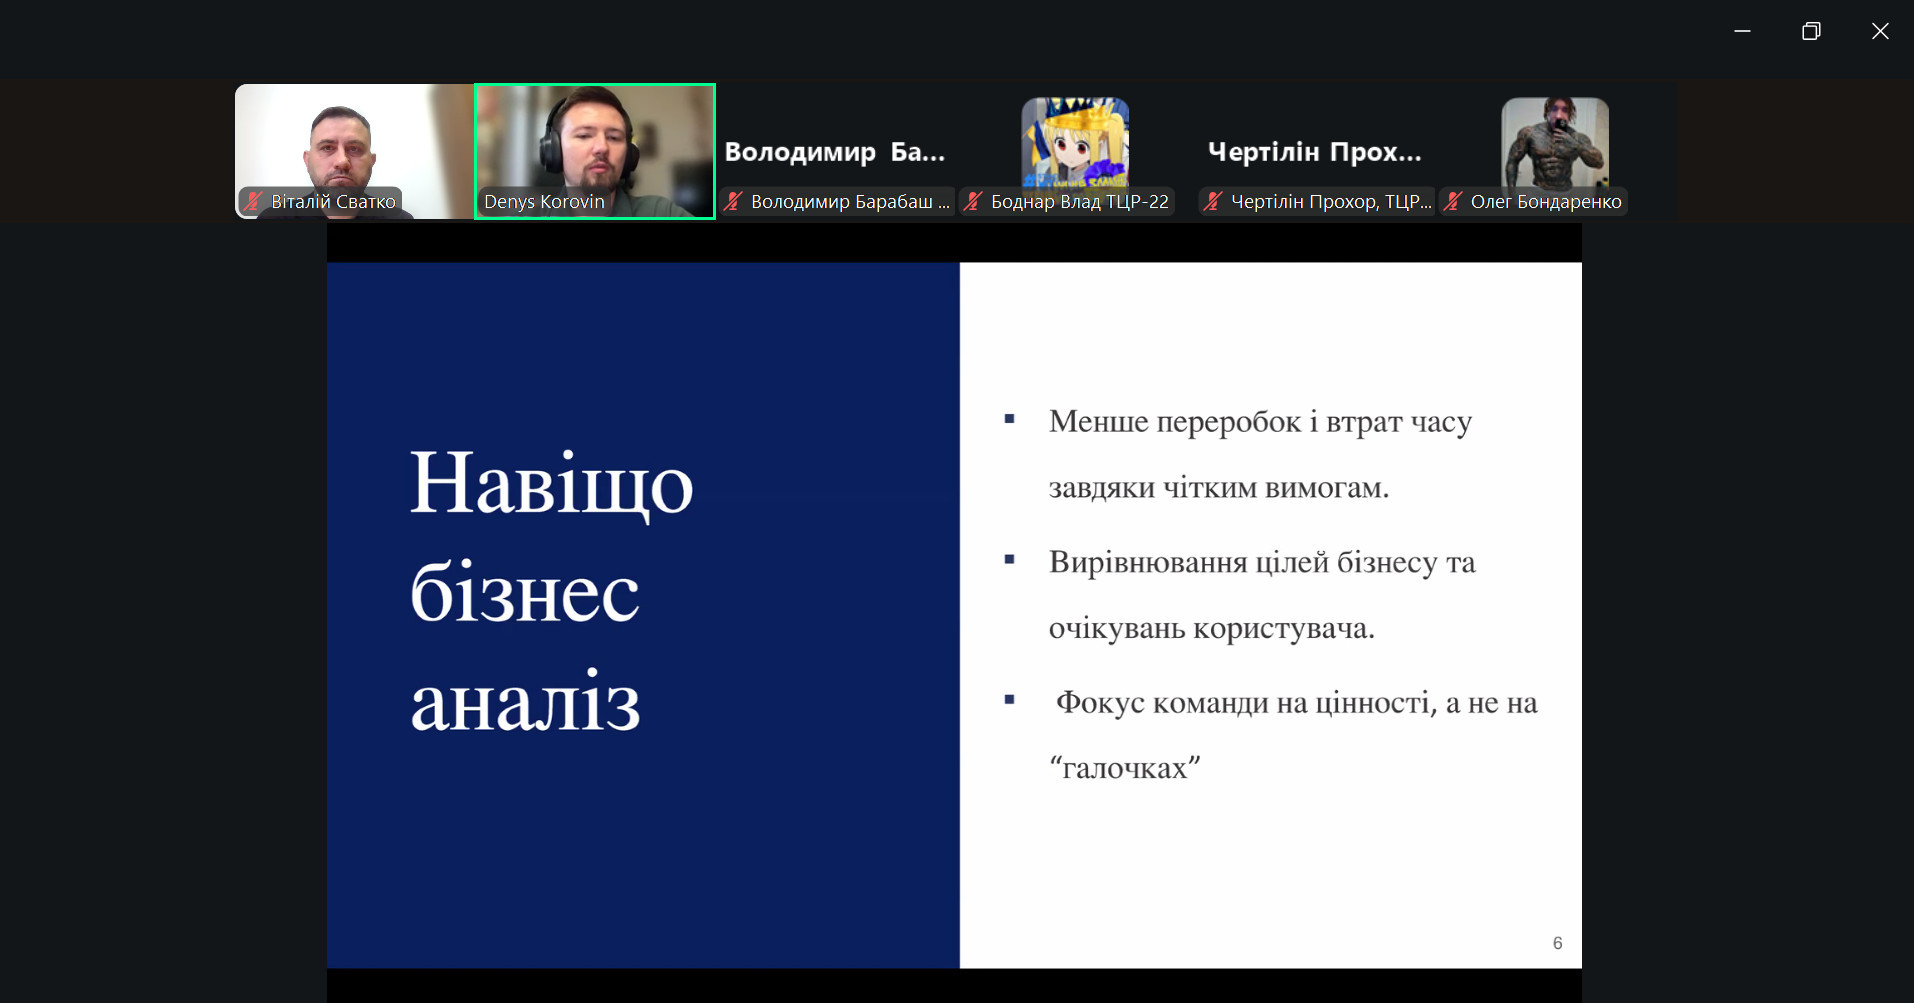Image resolution: width=1914 pixels, height=1003 pixels.
Task: Click the "Олег Бондаренко" name label text
Action: [x=1545, y=201]
